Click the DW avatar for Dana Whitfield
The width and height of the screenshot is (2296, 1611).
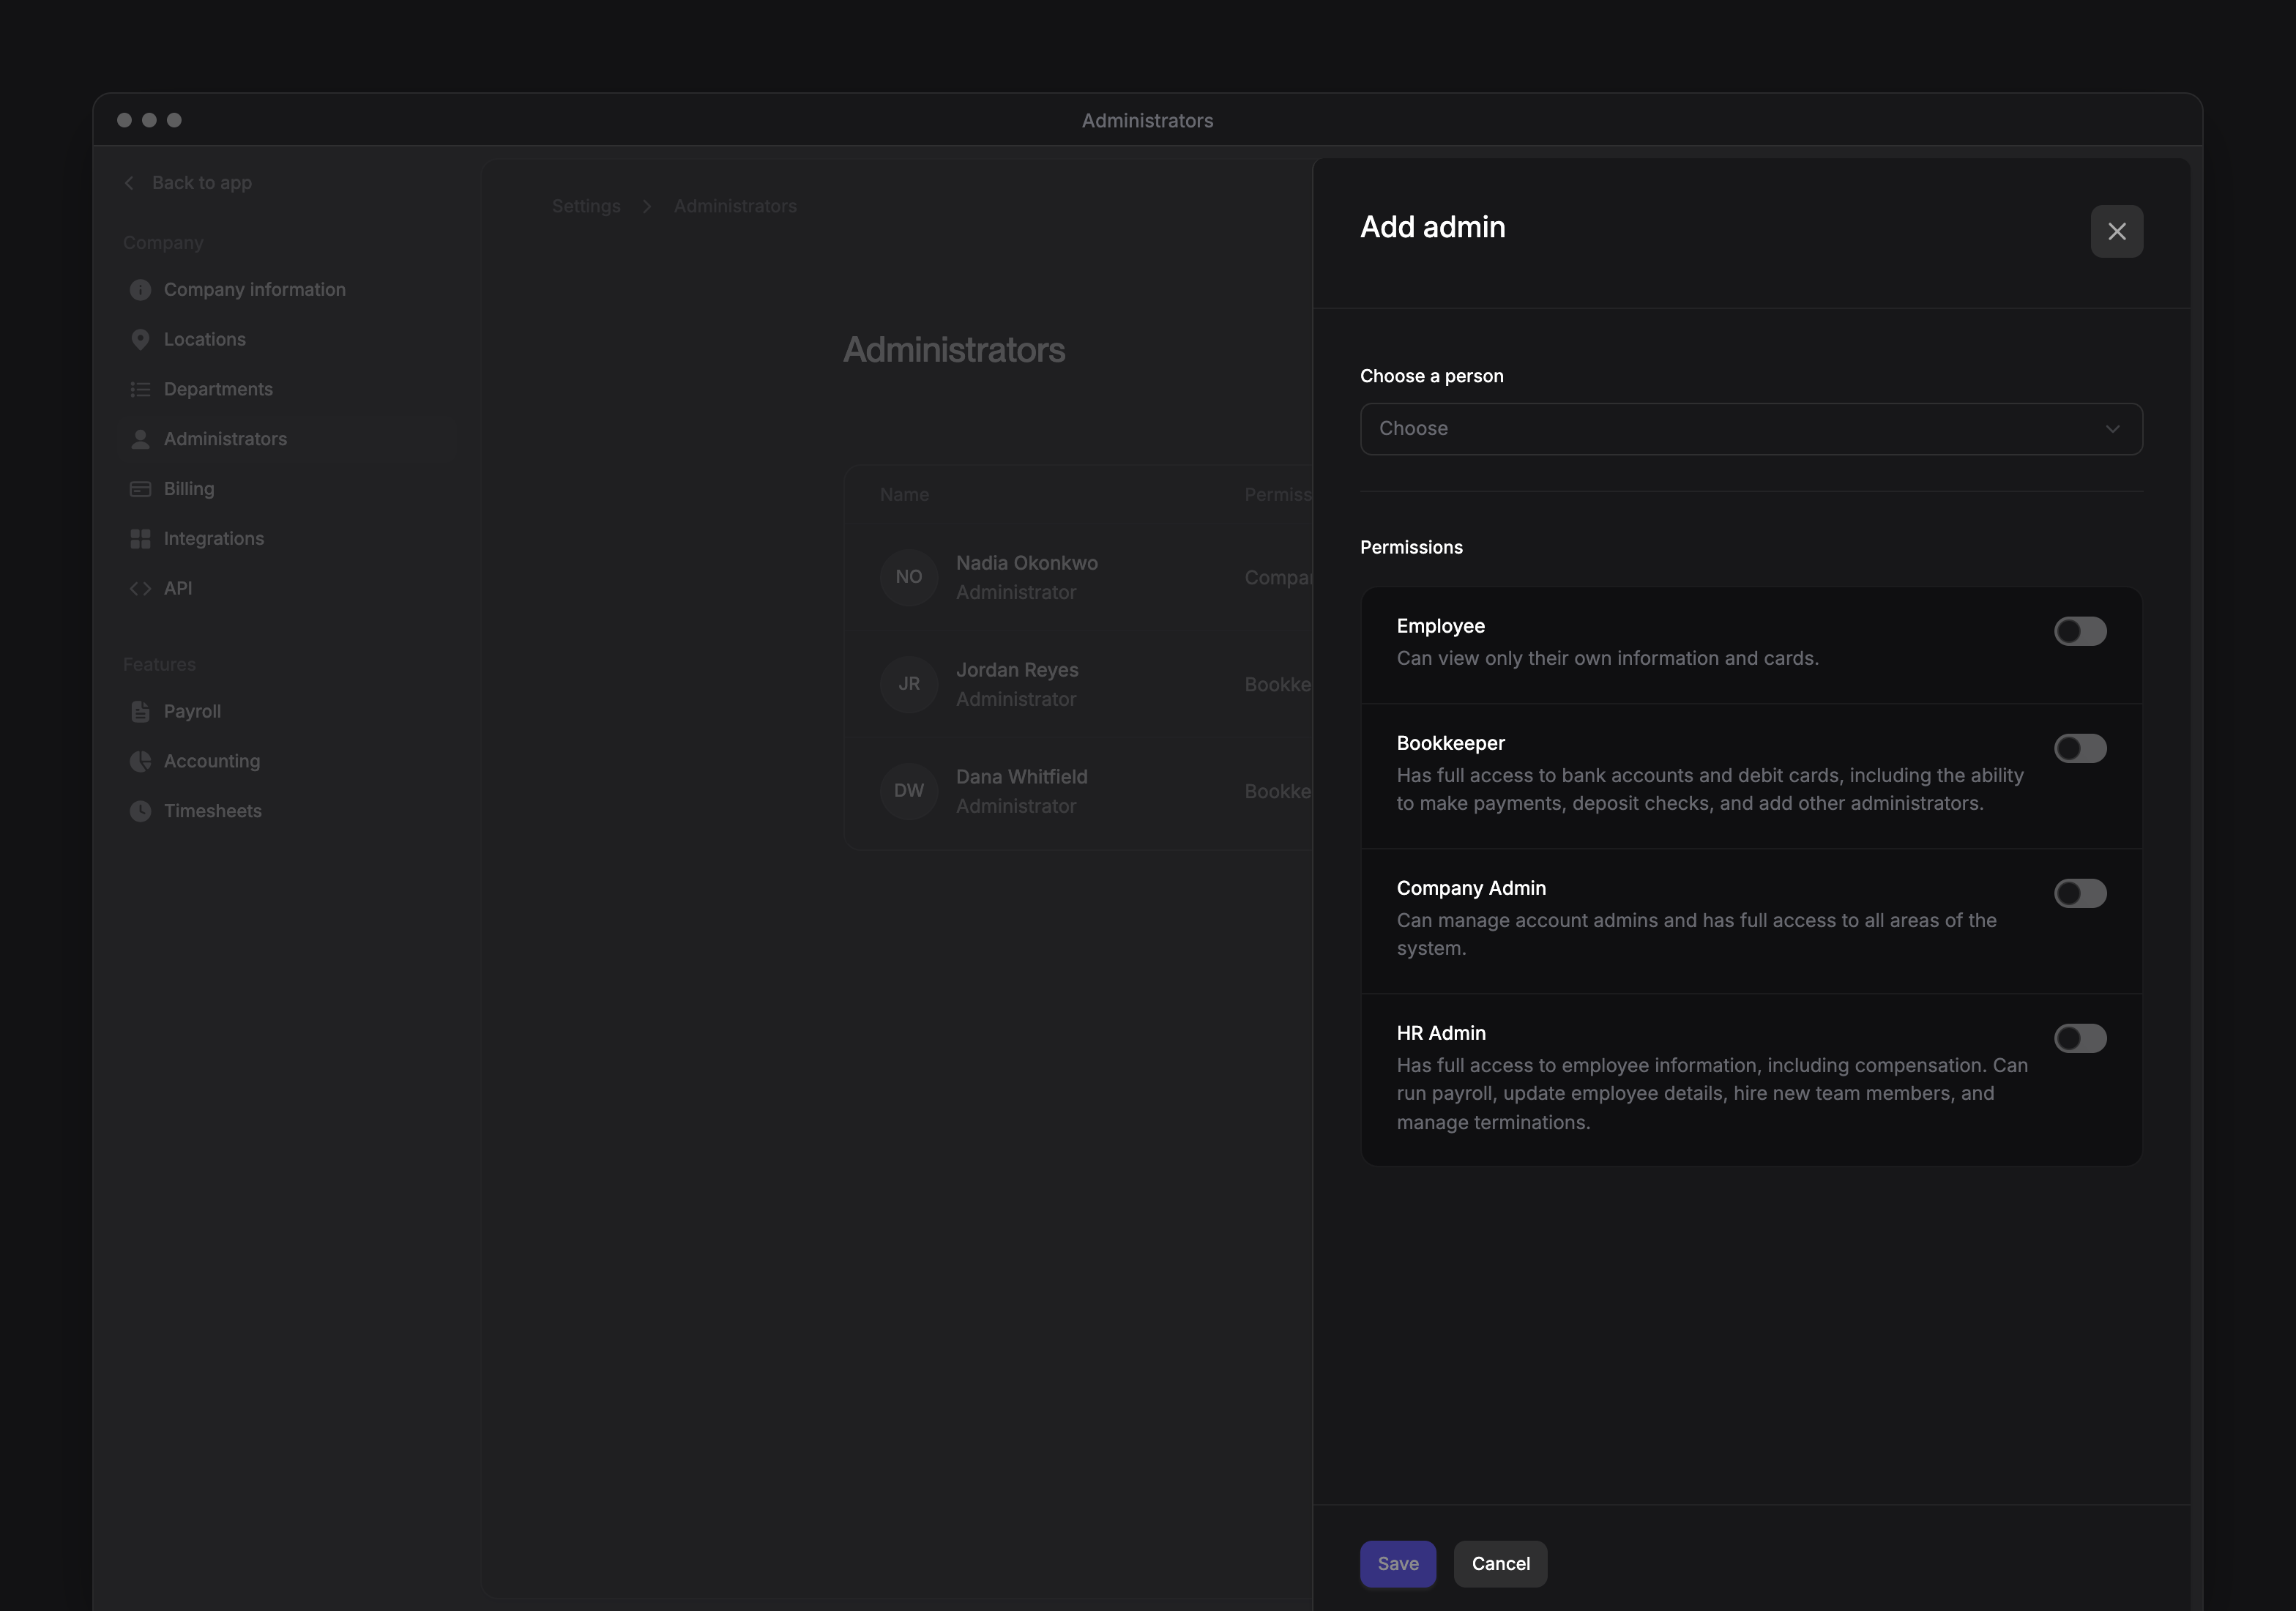point(908,791)
